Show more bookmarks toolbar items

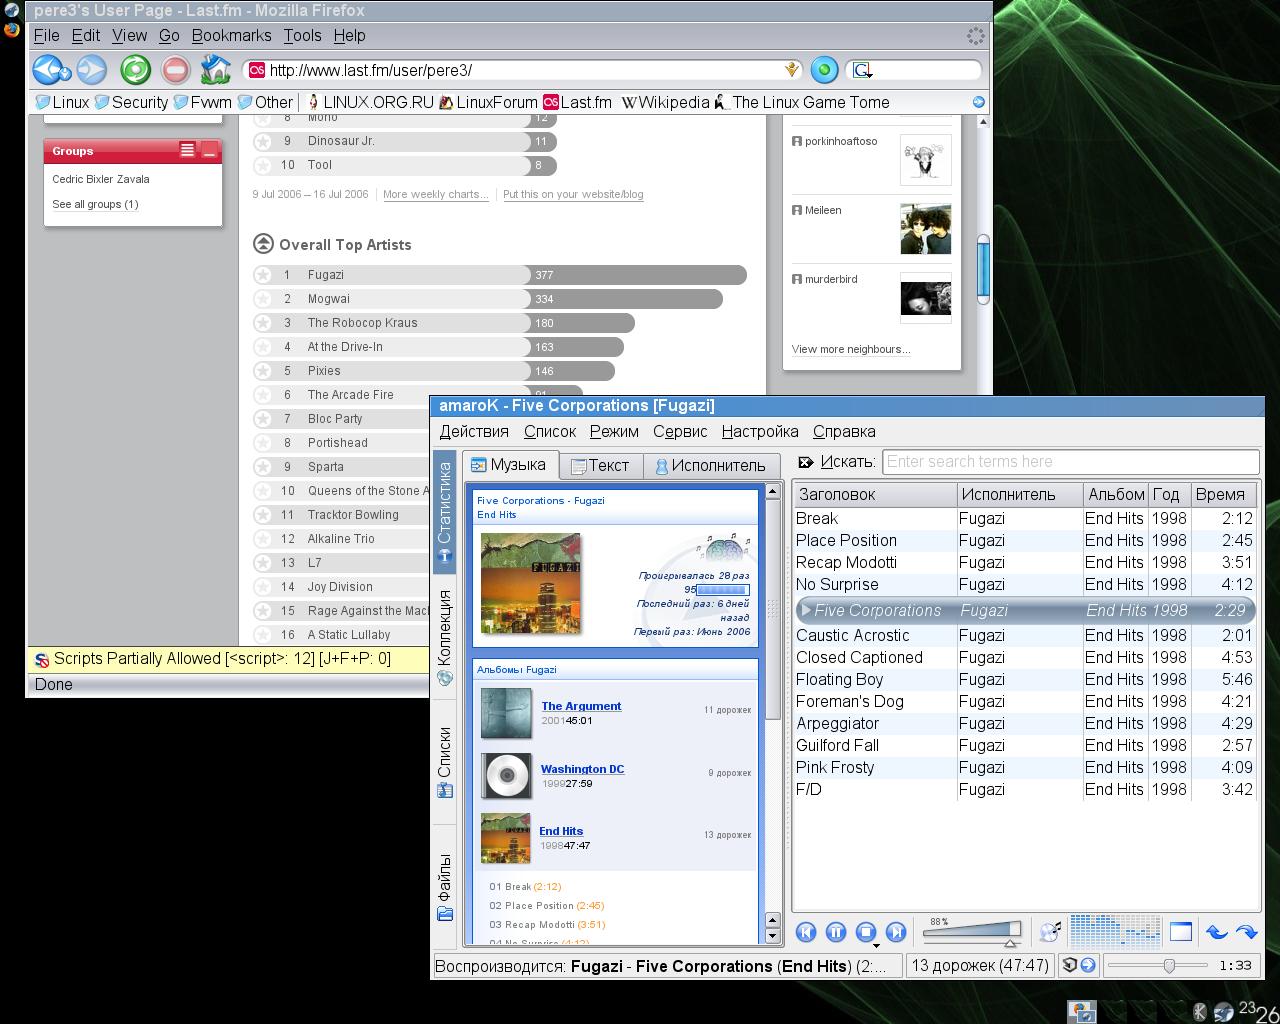[978, 102]
